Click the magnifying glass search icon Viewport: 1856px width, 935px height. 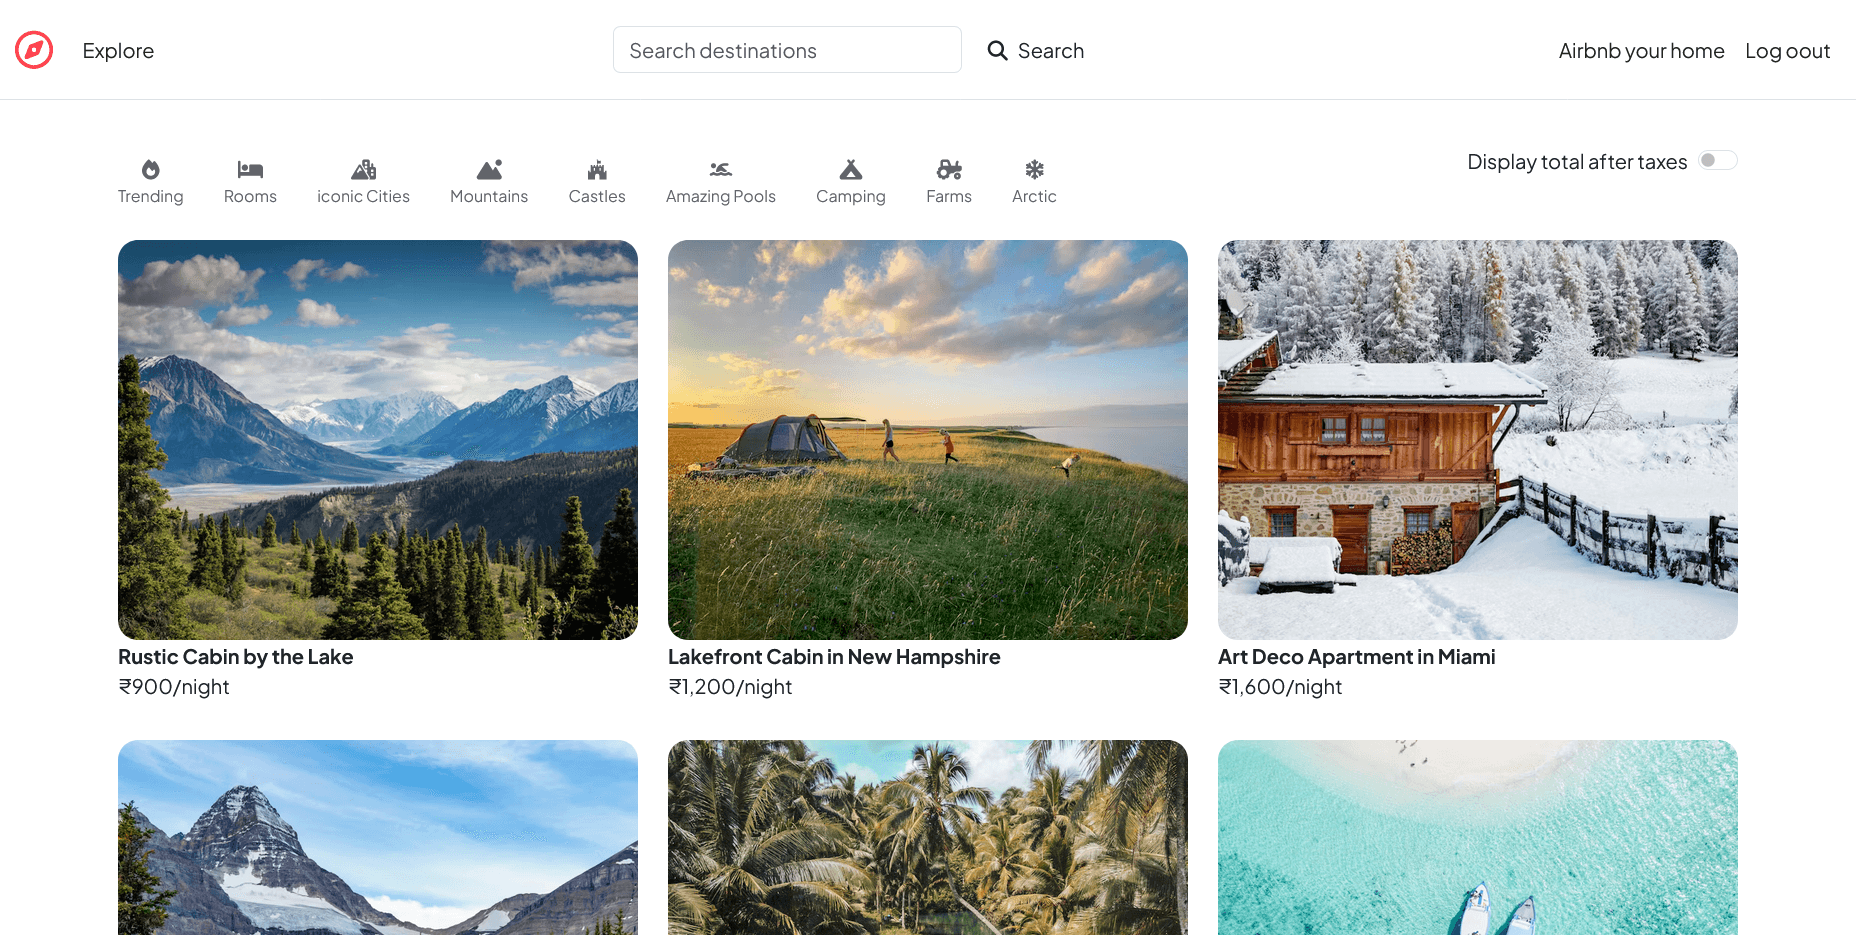point(997,50)
